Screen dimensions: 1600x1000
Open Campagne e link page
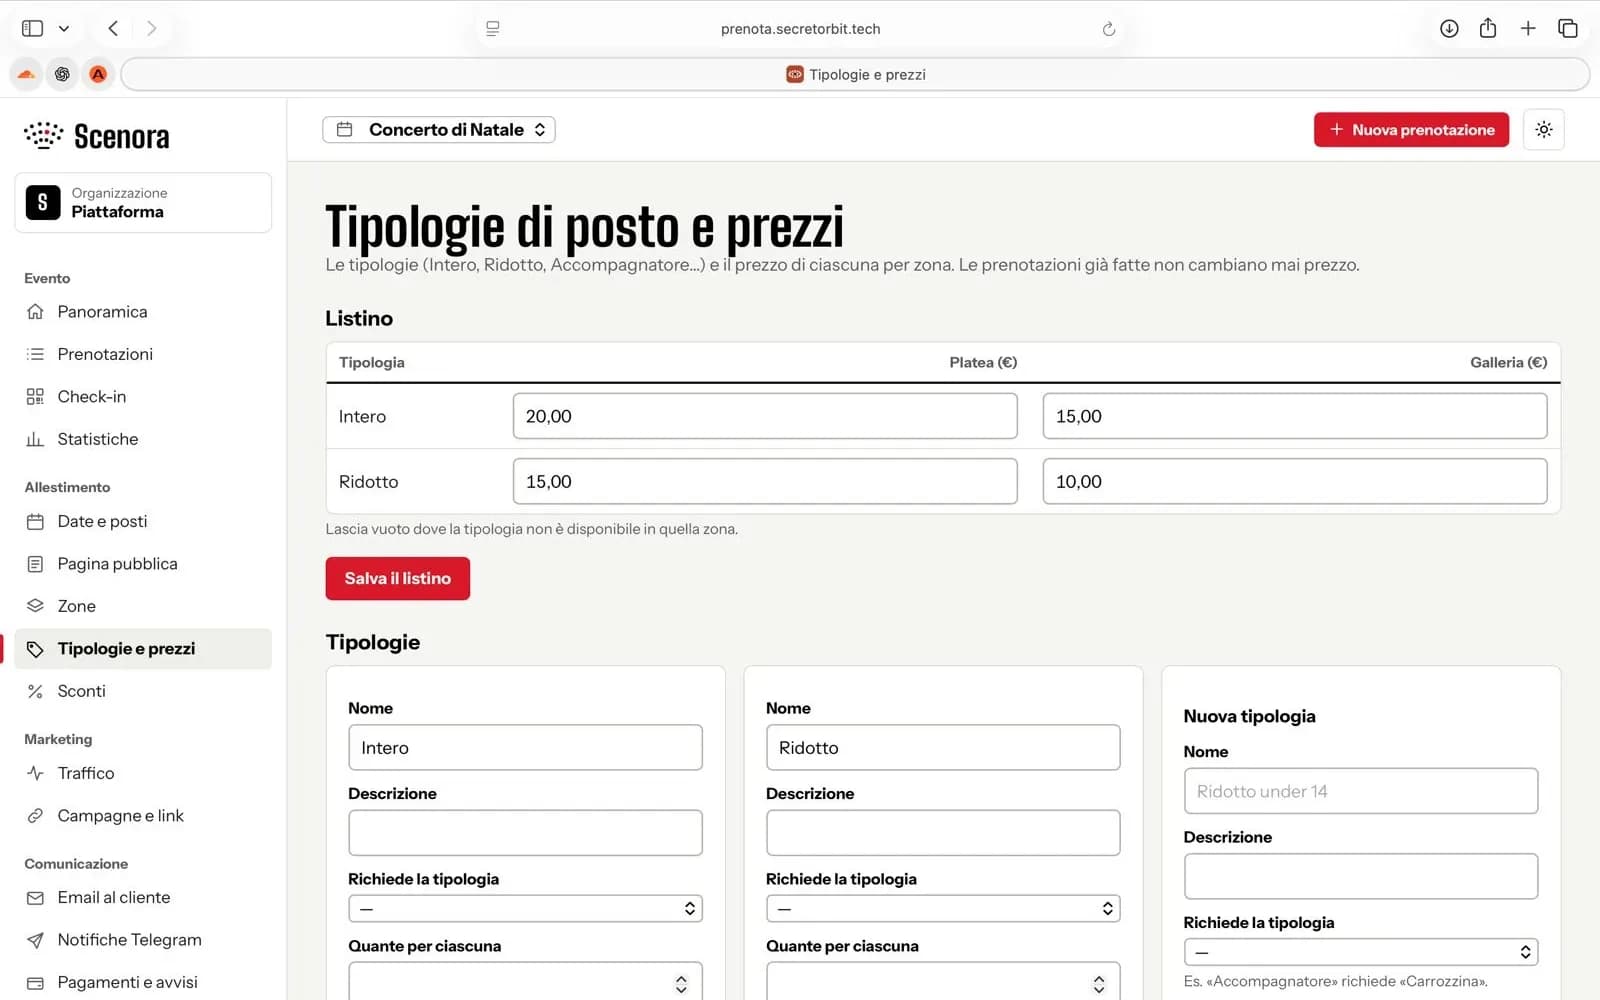[x=143, y=816]
